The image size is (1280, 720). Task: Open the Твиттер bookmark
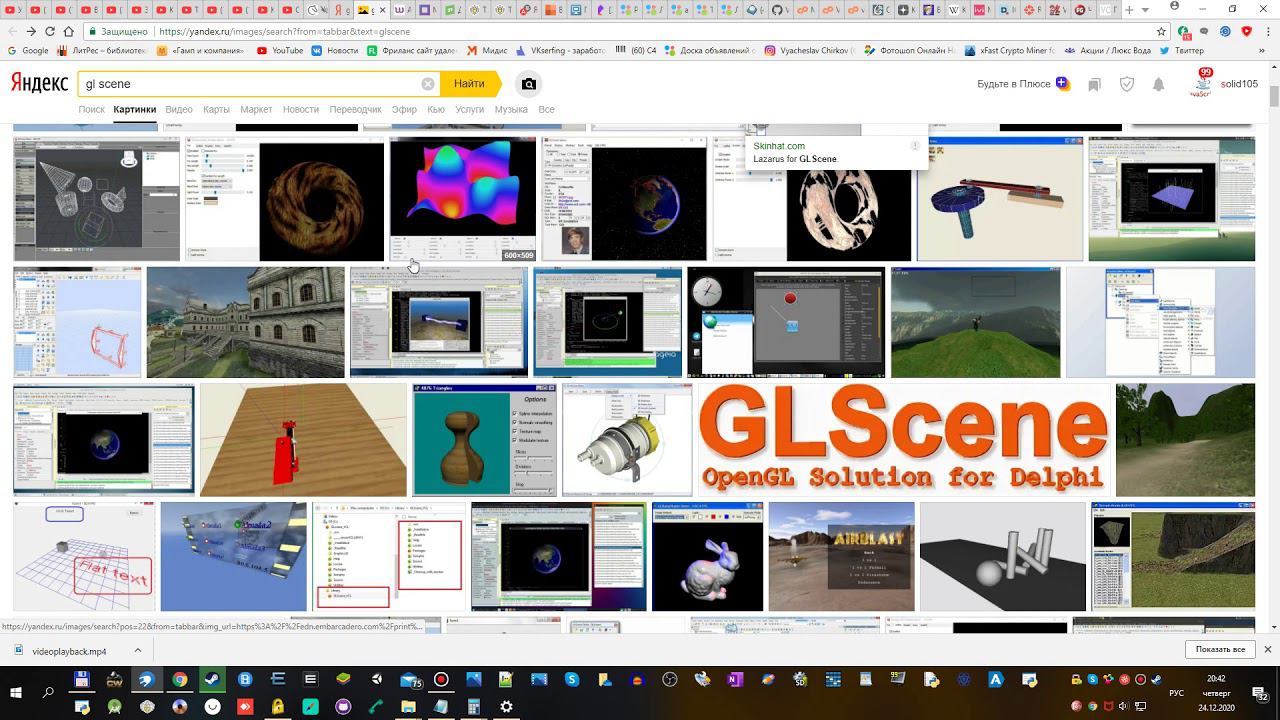[1182, 50]
